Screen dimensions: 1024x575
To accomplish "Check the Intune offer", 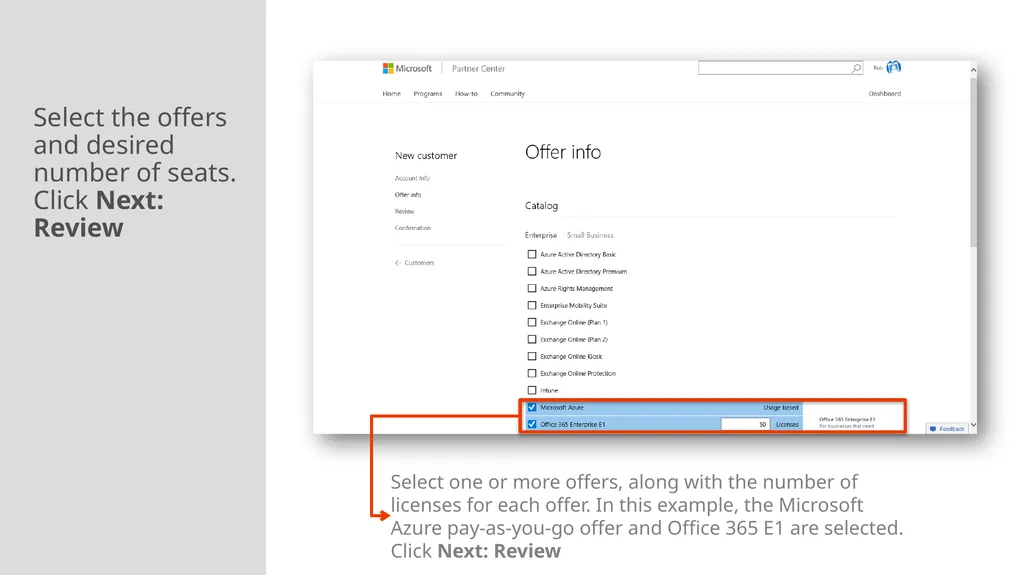I will tap(532, 390).
